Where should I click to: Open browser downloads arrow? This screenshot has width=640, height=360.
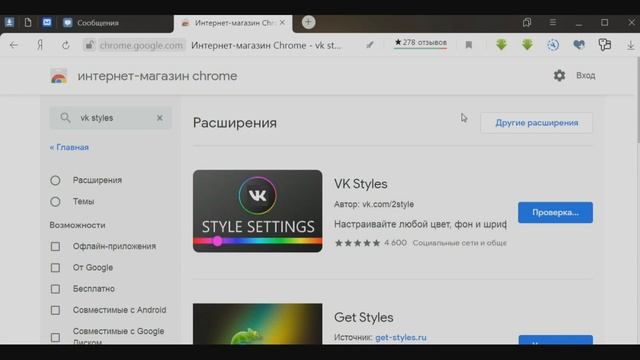coord(631,45)
